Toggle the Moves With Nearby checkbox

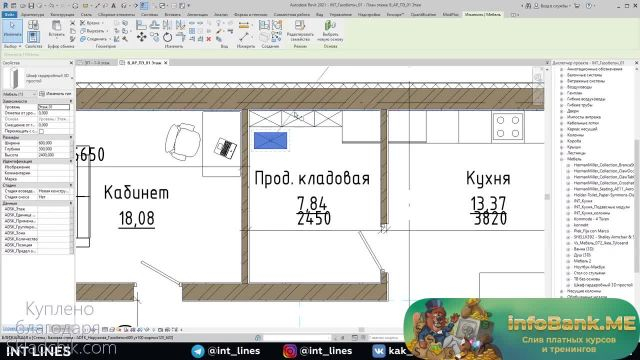[41, 131]
